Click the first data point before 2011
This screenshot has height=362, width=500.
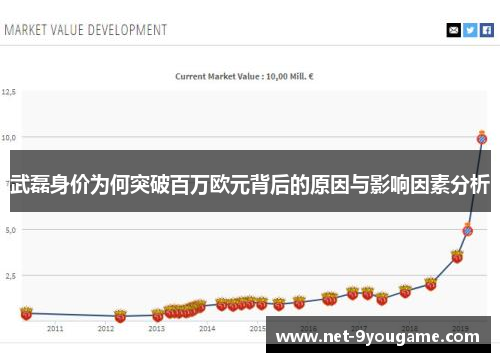26,313
